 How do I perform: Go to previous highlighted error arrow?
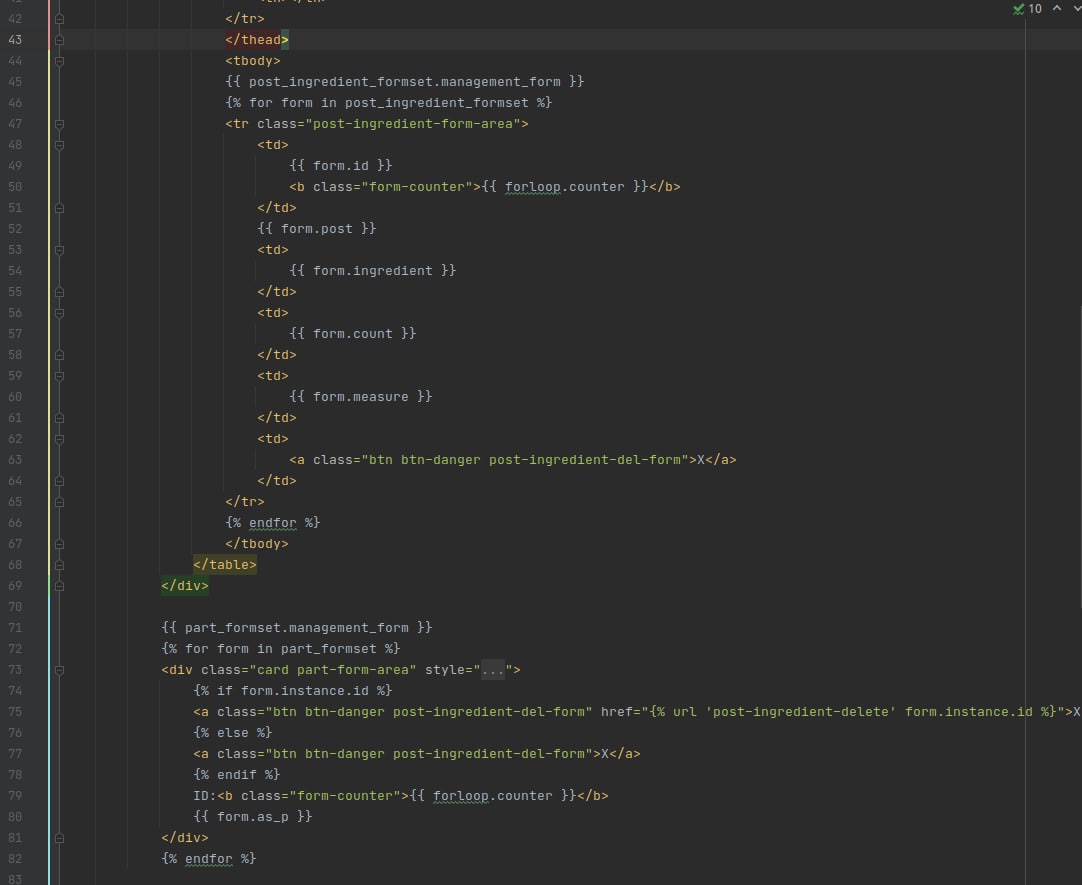click(1056, 8)
